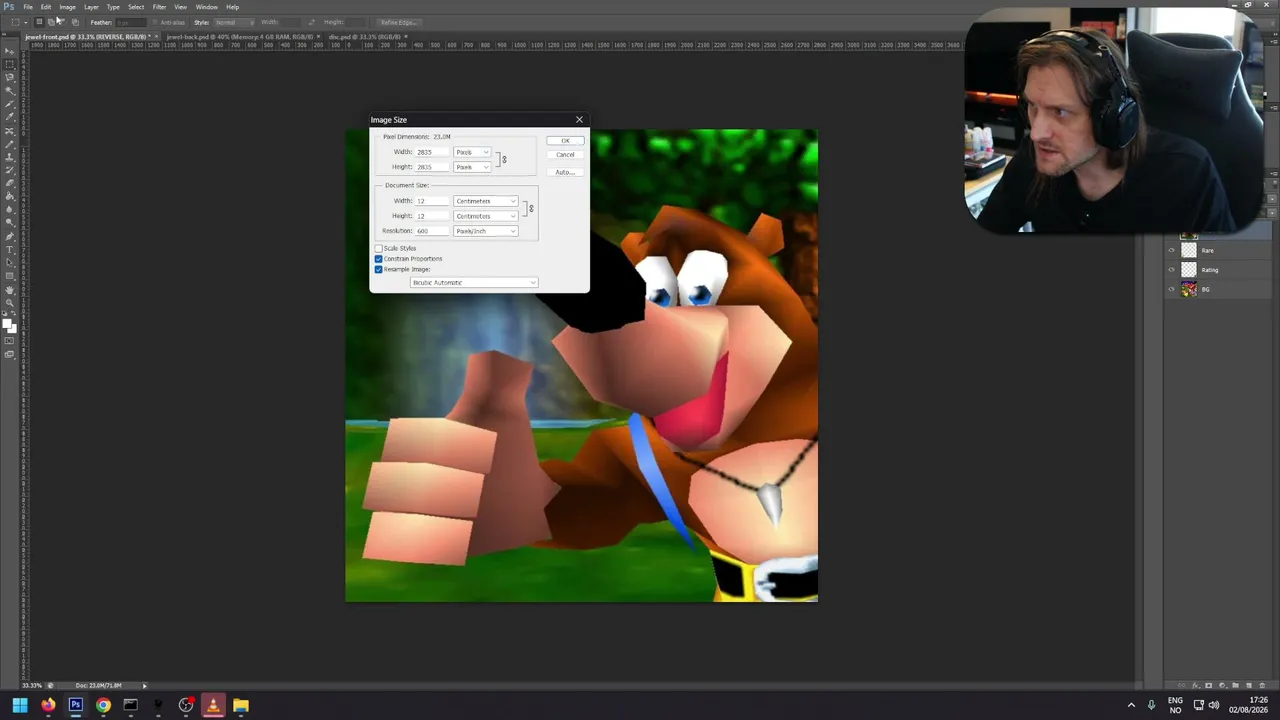
Task: Select the Crop tool
Action: coord(10,104)
